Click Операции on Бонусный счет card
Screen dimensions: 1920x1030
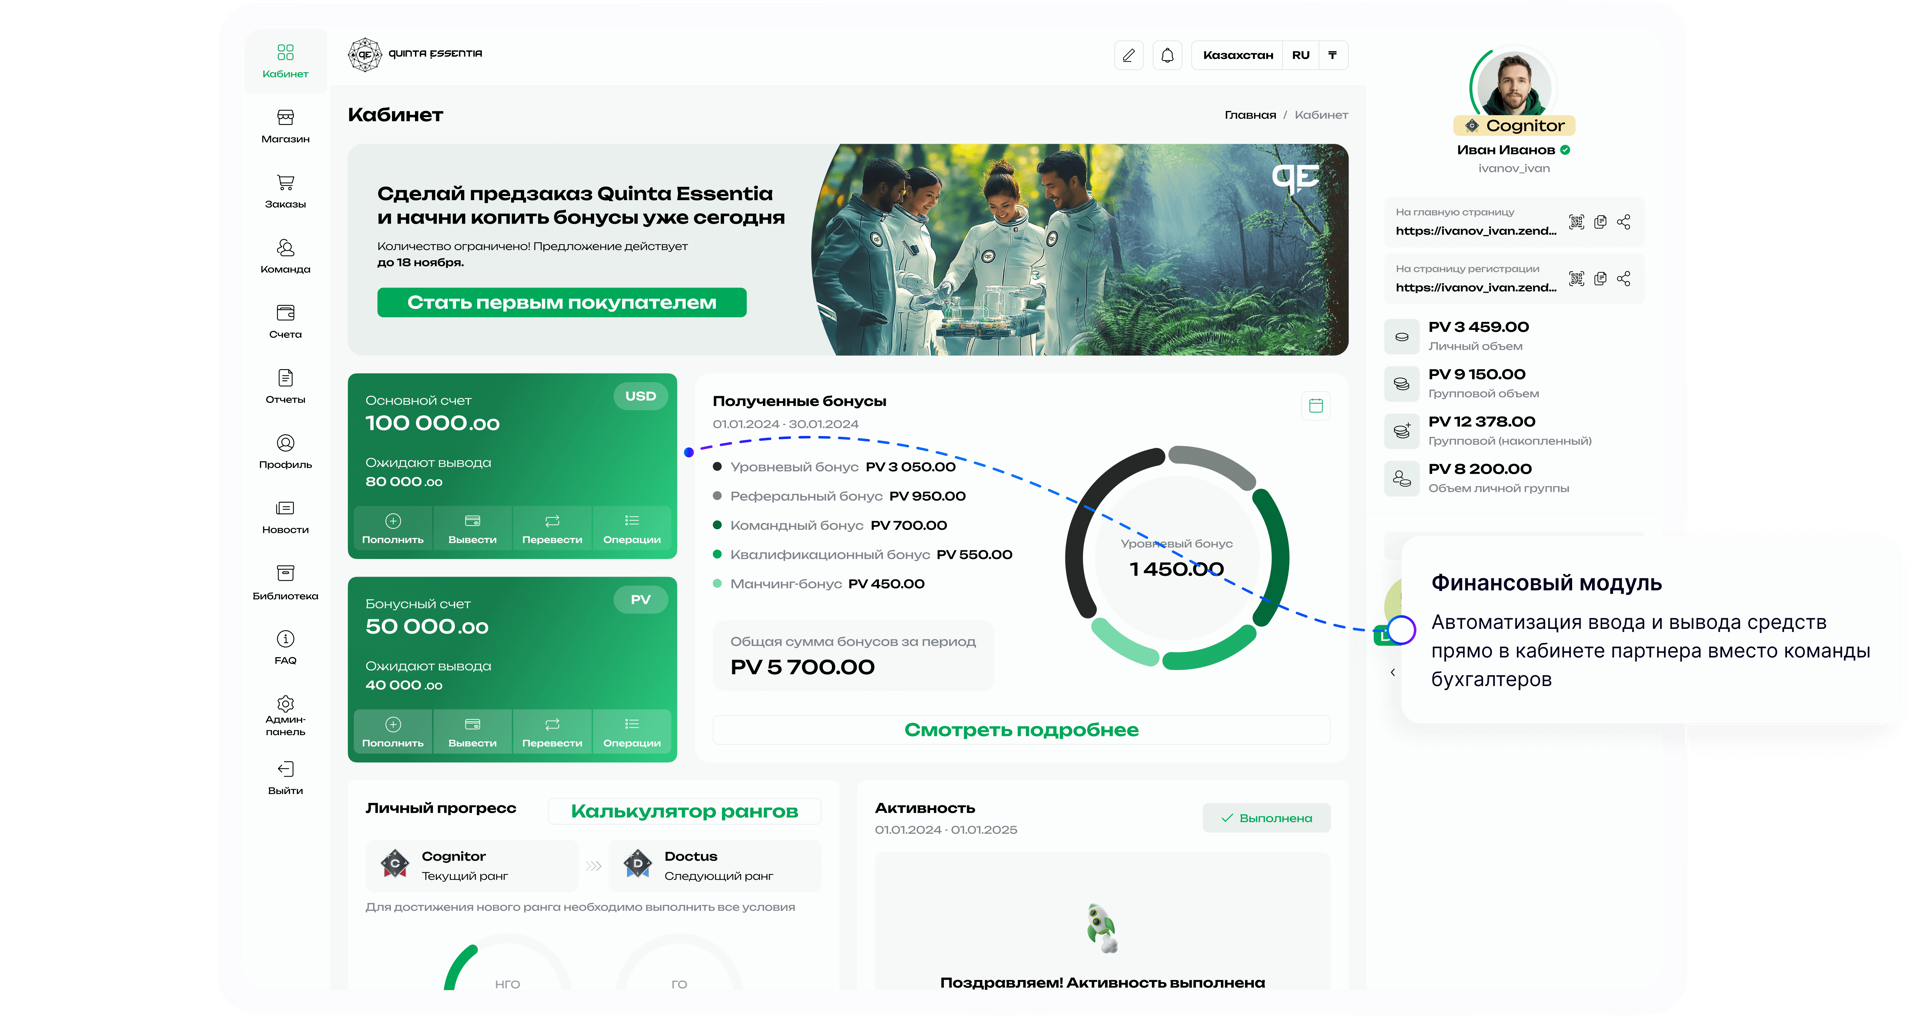(x=632, y=732)
